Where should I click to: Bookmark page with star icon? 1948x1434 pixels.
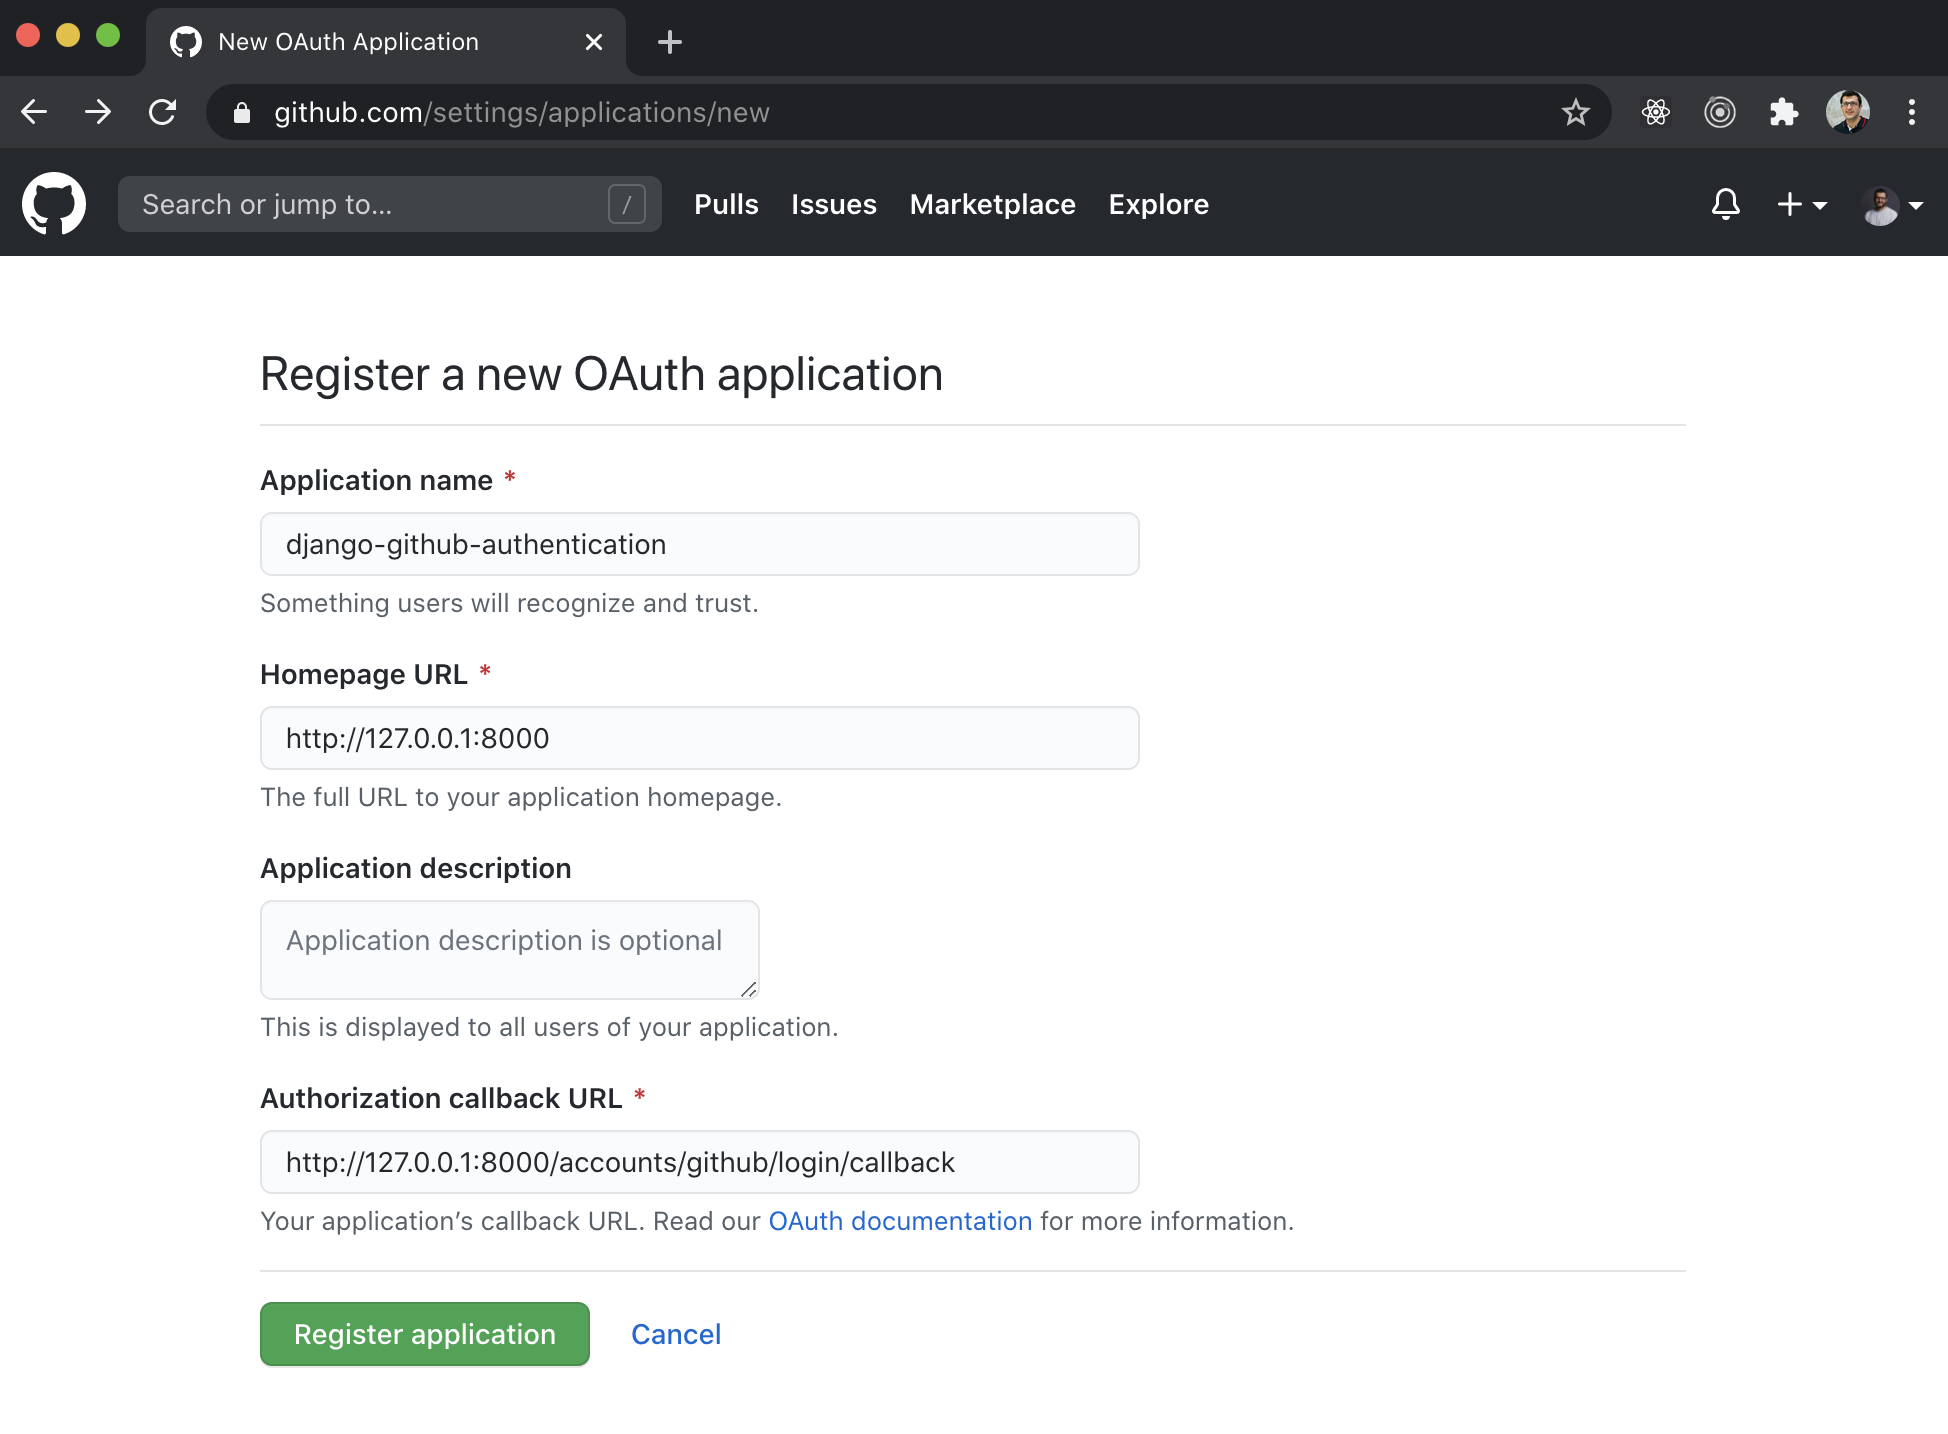click(x=1576, y=112)
